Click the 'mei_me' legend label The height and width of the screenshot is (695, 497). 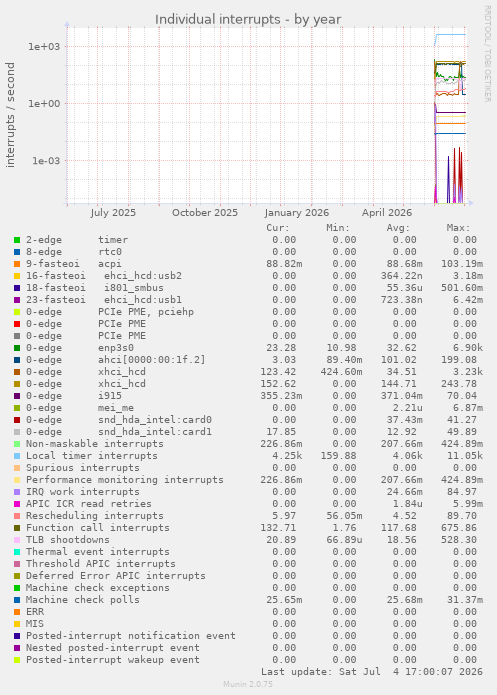(116, 408)
